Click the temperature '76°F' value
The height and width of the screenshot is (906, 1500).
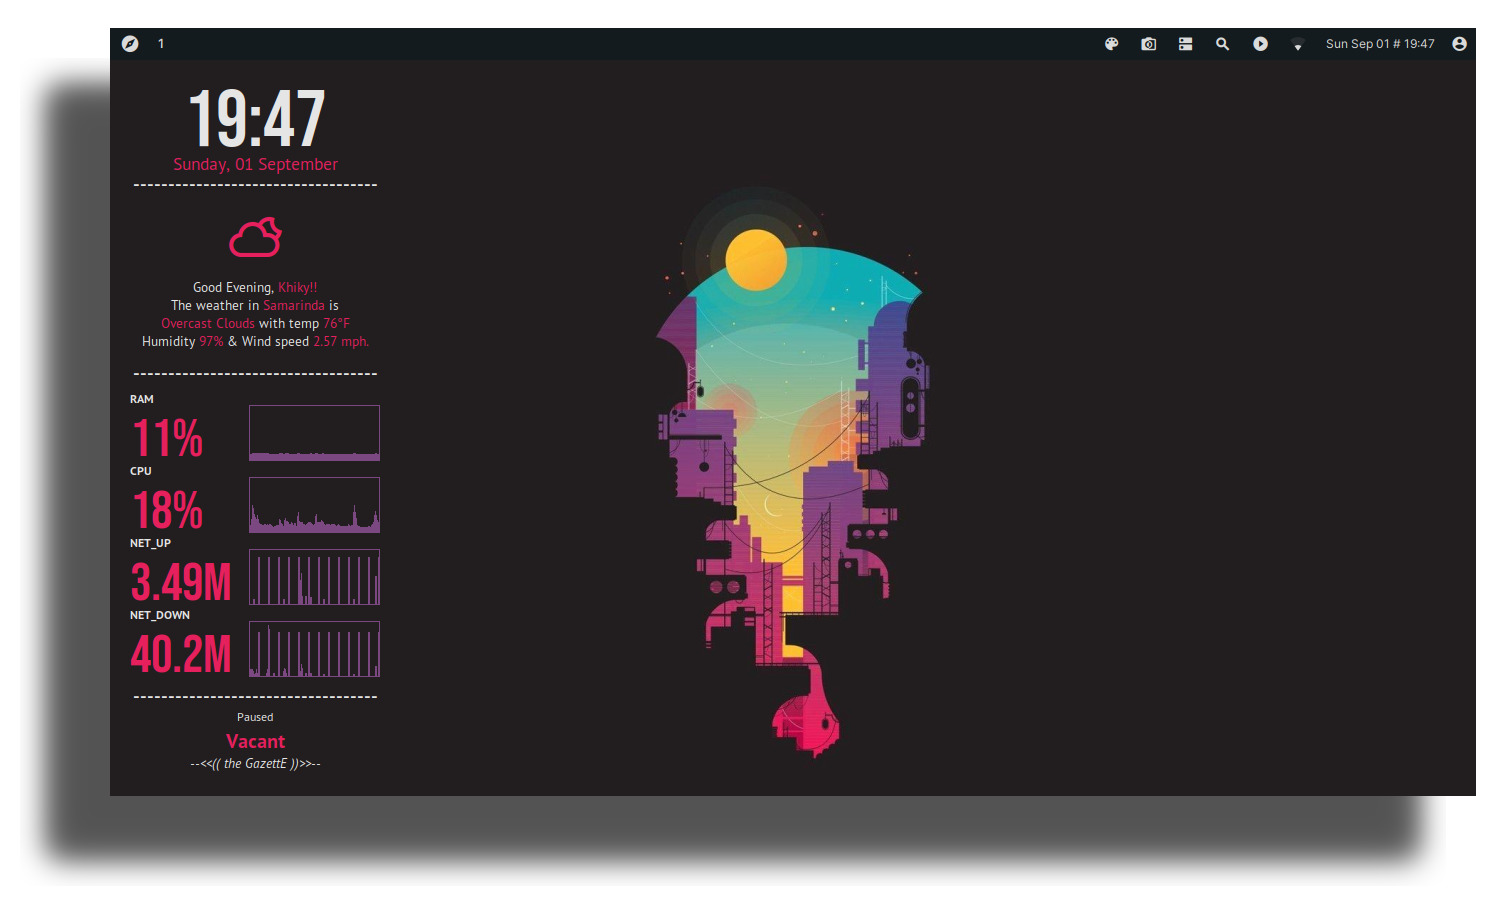click(x=336, y=323)
